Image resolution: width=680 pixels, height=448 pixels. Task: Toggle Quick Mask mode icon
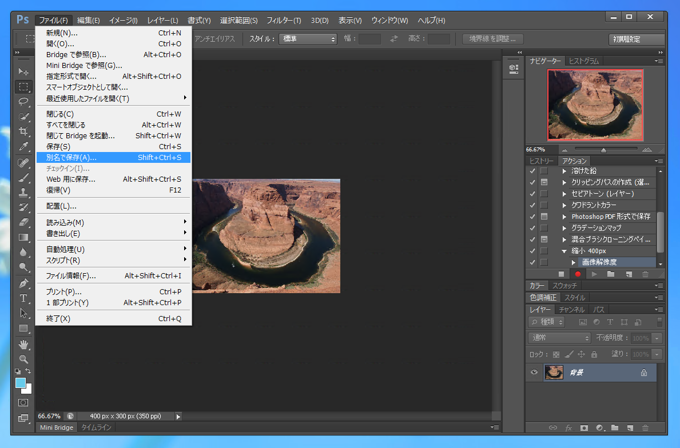[x=23, y=402]
